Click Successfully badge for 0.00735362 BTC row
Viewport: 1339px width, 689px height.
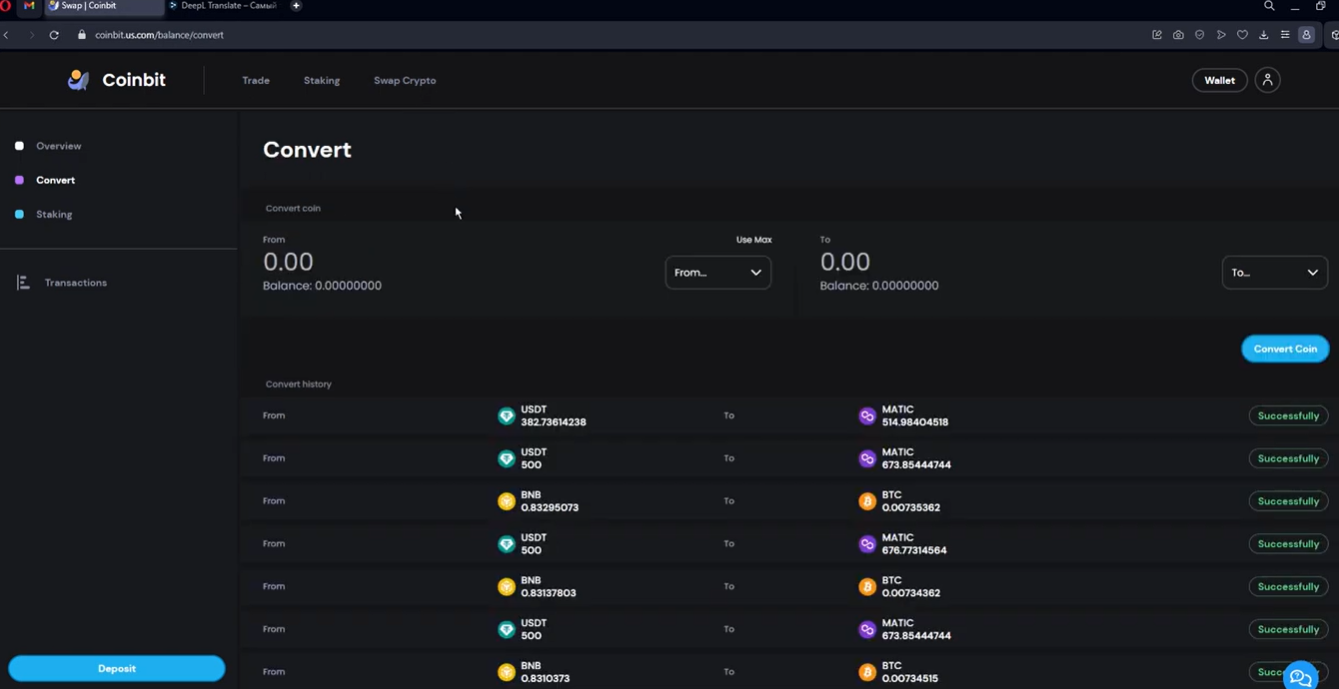pyautogui.click(x=1288, y=501)
